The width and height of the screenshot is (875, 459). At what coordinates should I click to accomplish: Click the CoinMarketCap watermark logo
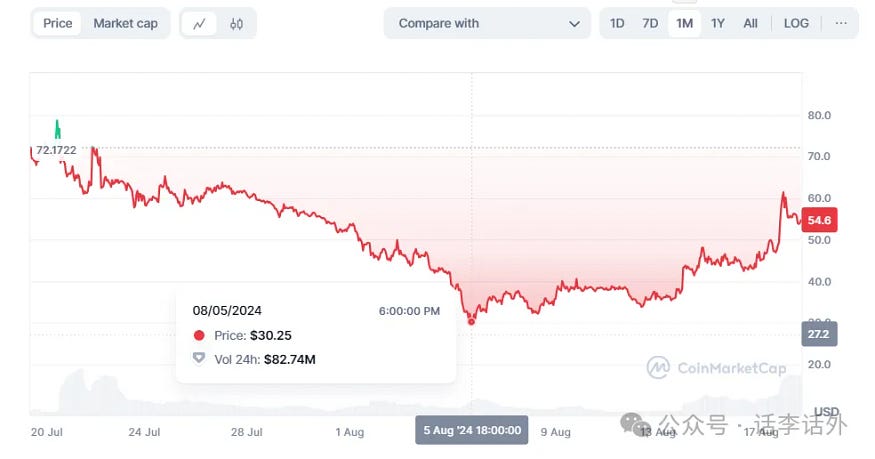click(x=657, y=367)
